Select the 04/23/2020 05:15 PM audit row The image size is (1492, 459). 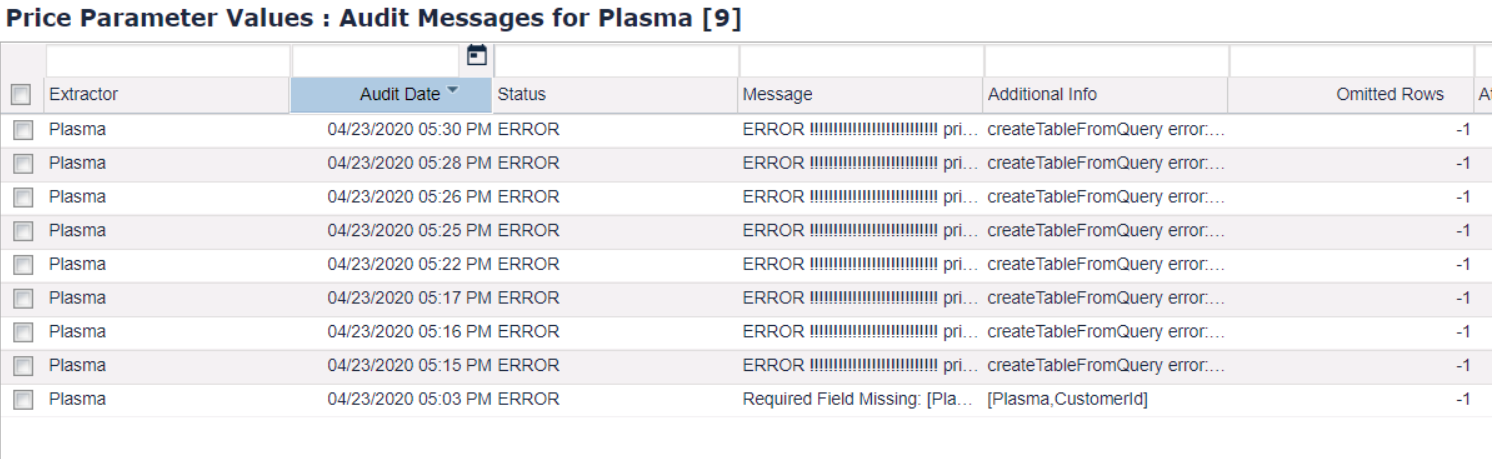pos(410,366)
